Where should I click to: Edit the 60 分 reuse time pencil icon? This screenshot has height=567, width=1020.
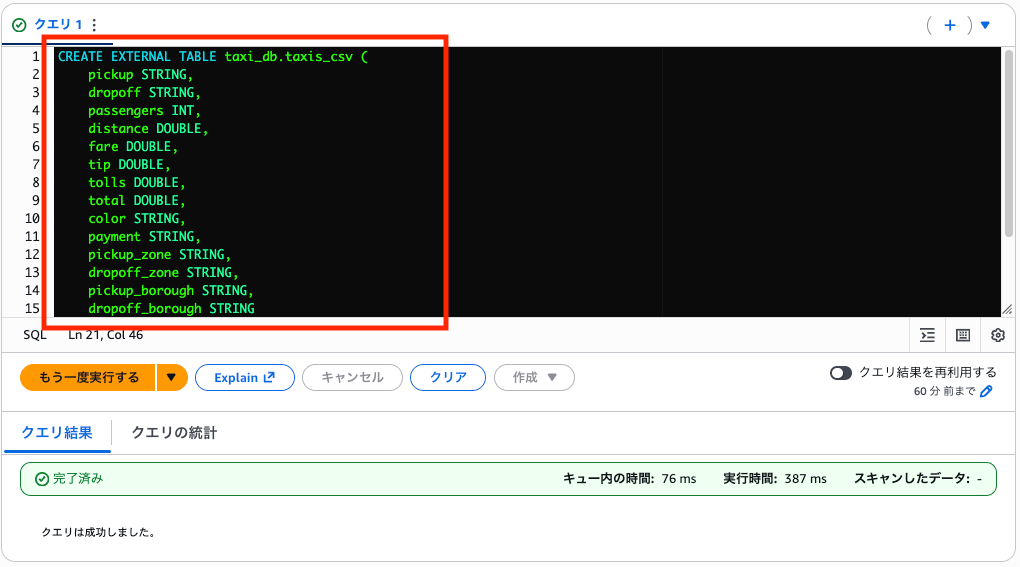[x=986, y=391]
